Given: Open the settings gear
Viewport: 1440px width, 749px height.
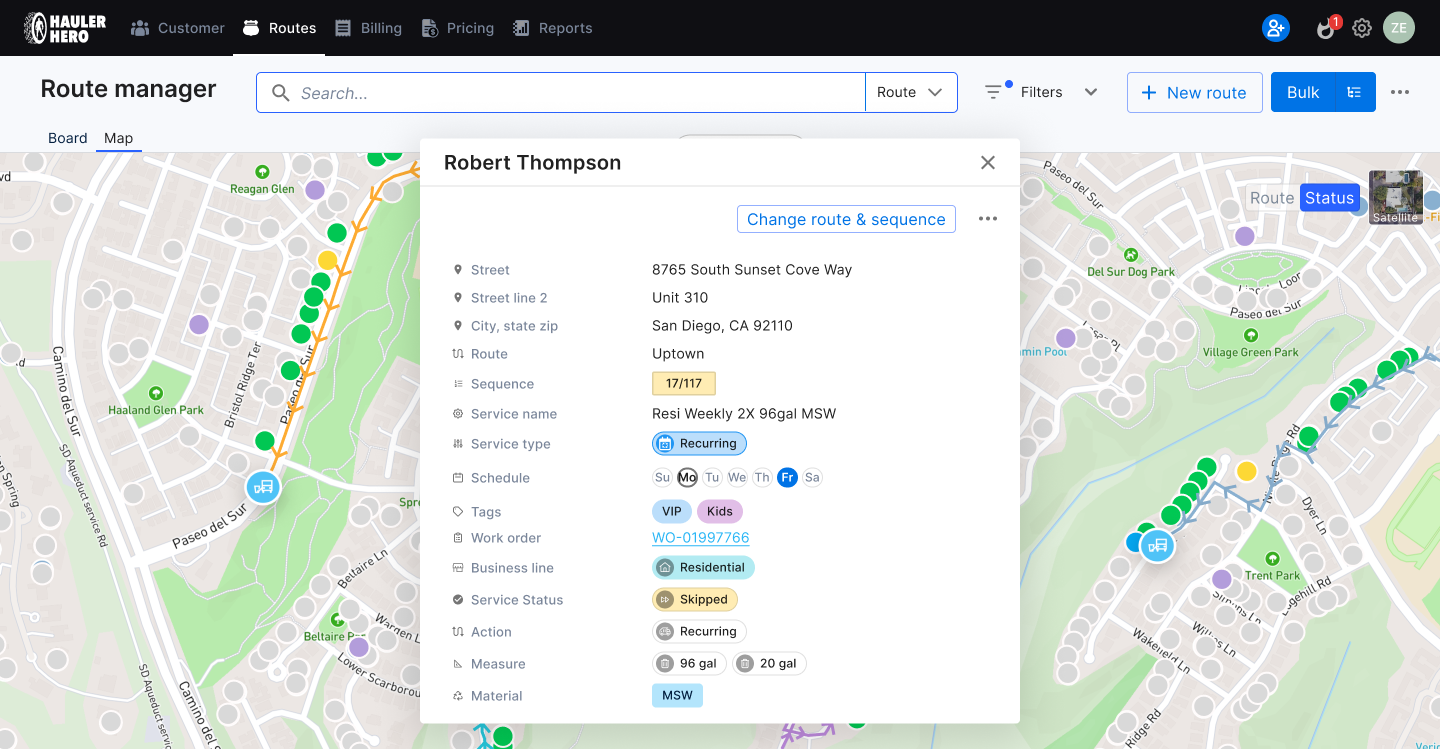Looking at the screenshot, I should tap(1361, 28).
